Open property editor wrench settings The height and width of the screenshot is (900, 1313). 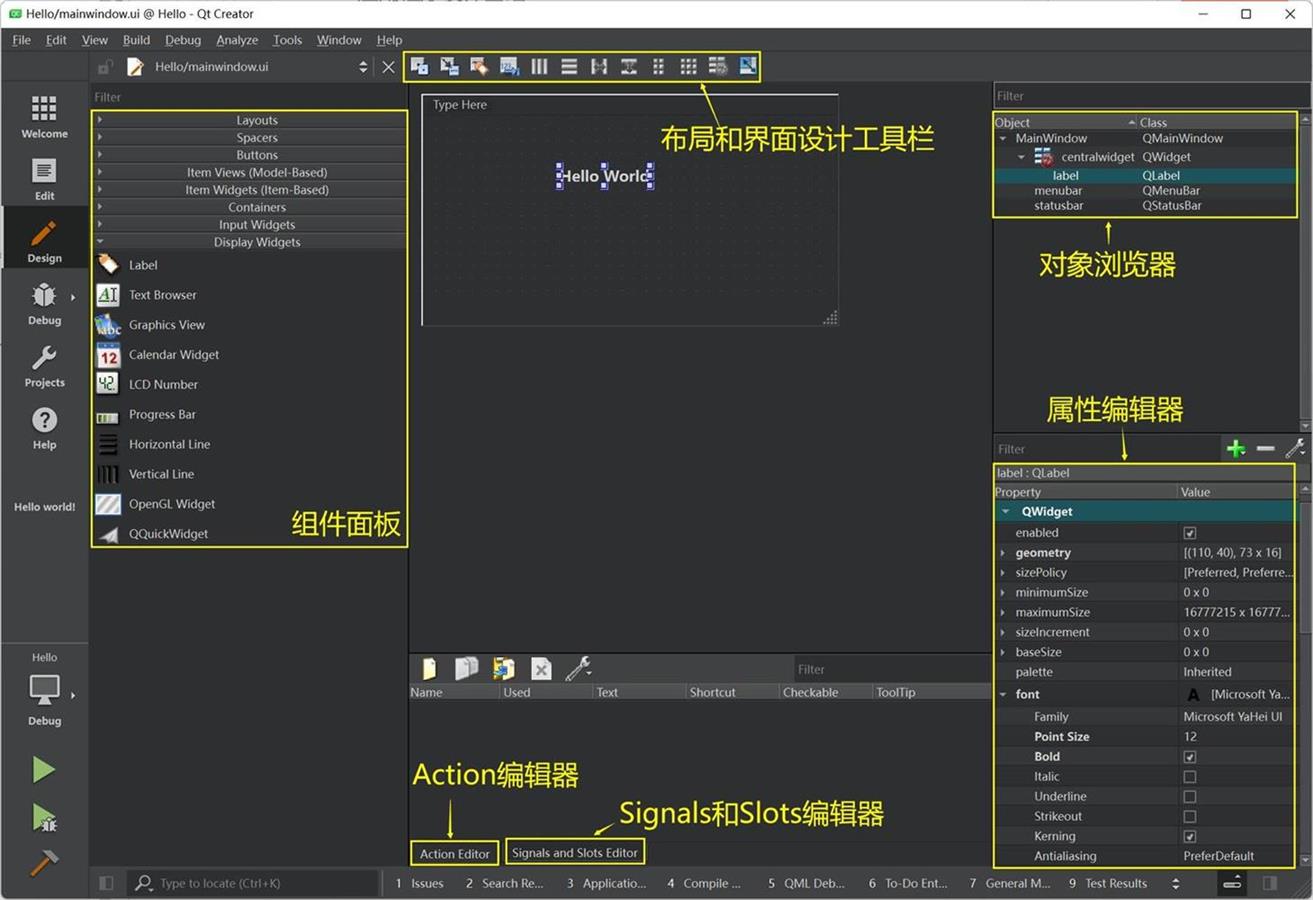click(1295, 449)
